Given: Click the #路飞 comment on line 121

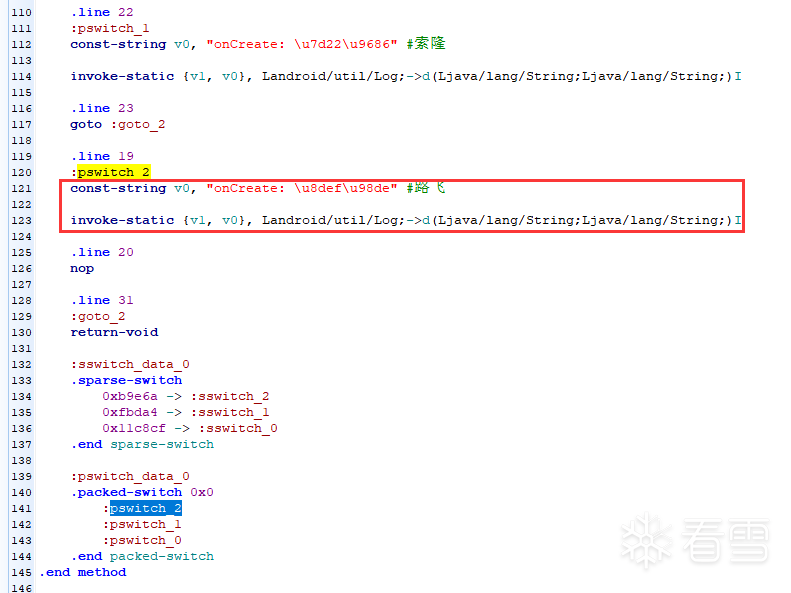Looking at the screenshot, I should [426, 188].
